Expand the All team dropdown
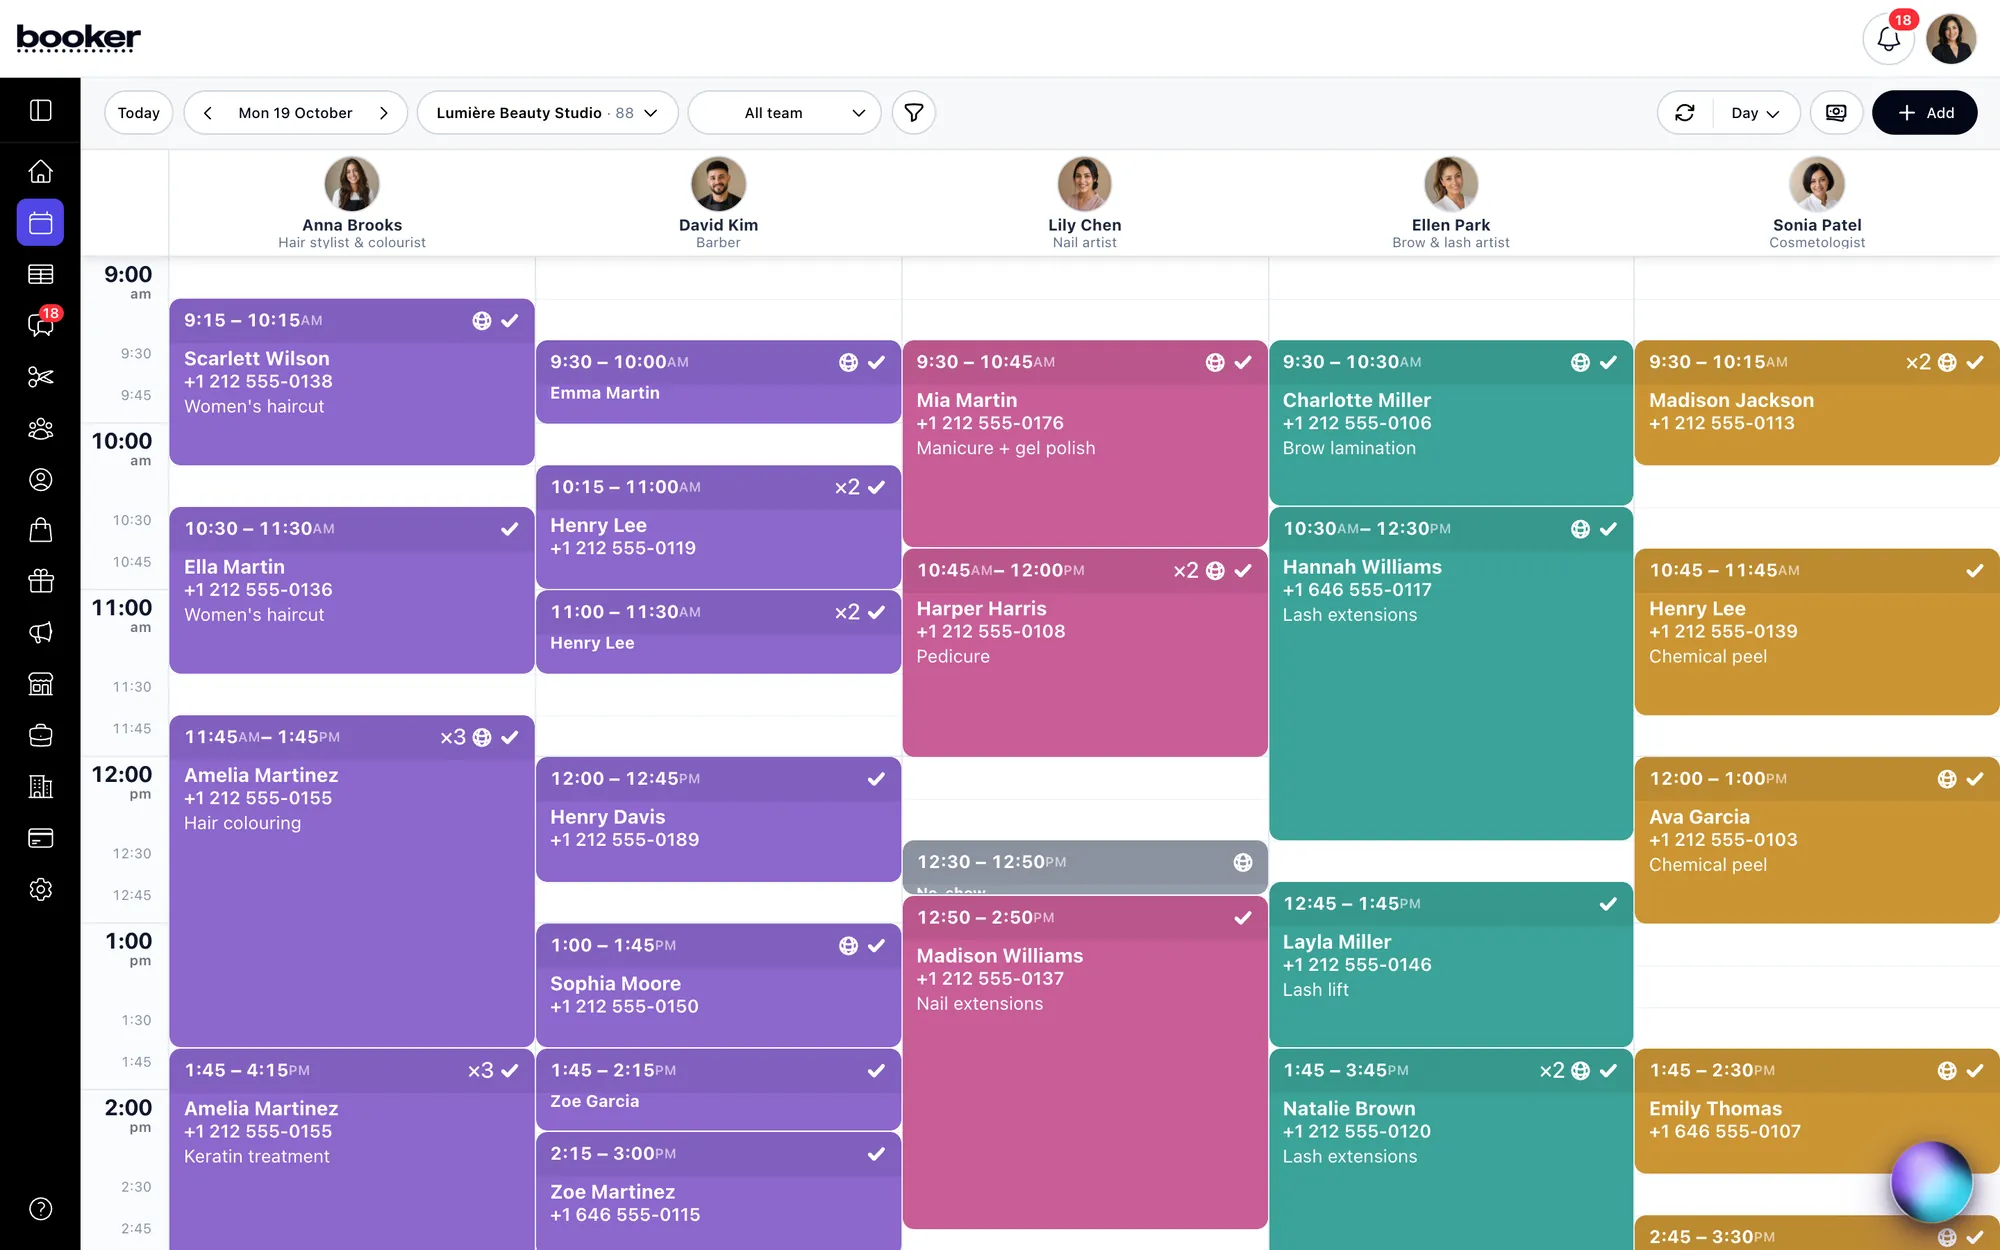2000x1250 pixels. [x=785, y=113]
